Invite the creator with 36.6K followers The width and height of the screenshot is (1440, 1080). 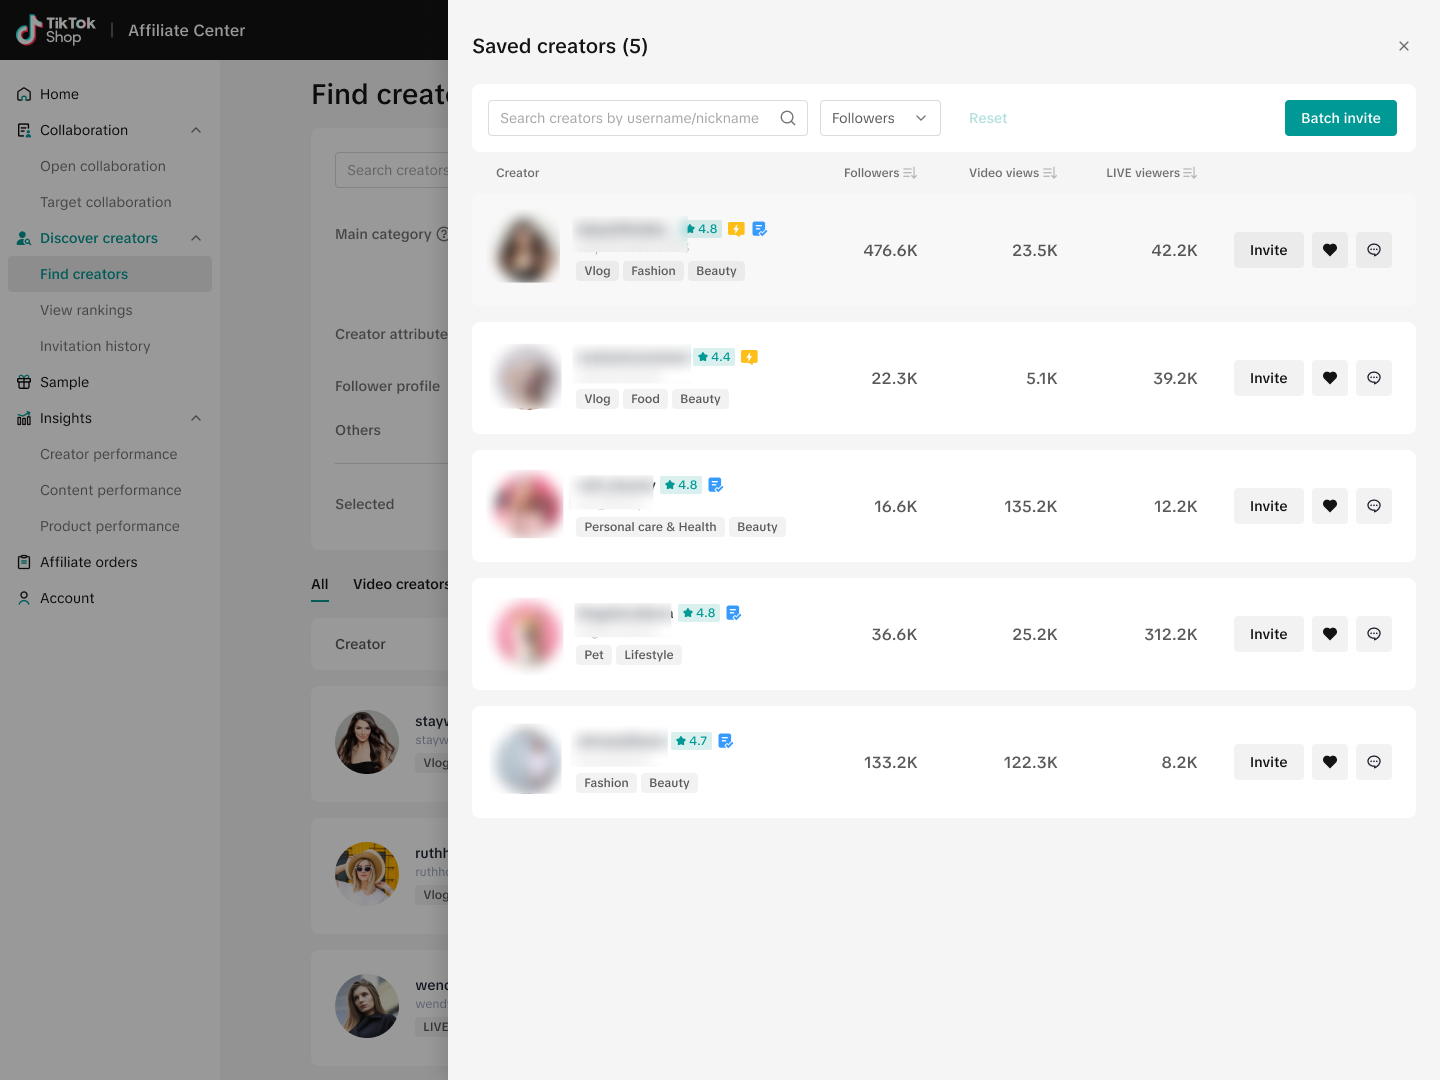[x=1269, y=634]
